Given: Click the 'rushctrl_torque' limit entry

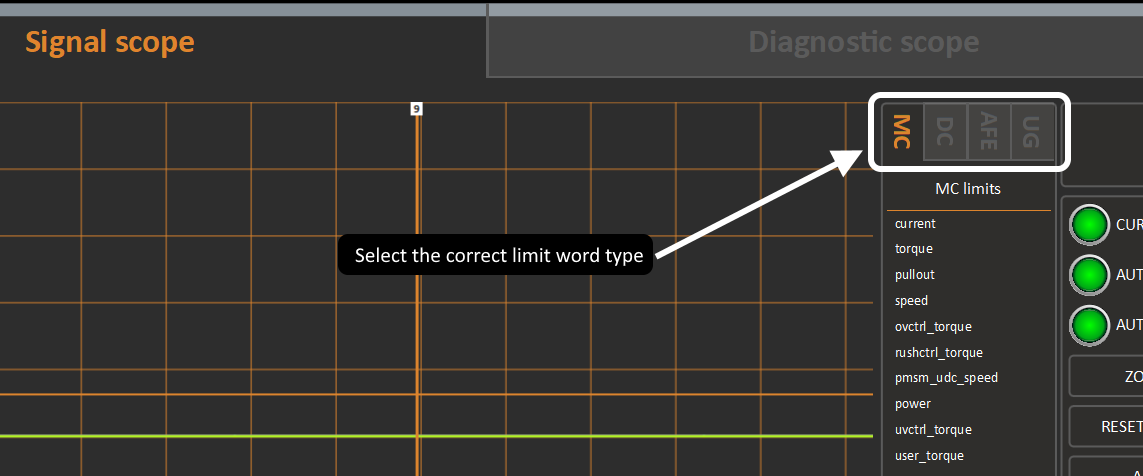Looking at the screenshot, I should pos(939,353).
